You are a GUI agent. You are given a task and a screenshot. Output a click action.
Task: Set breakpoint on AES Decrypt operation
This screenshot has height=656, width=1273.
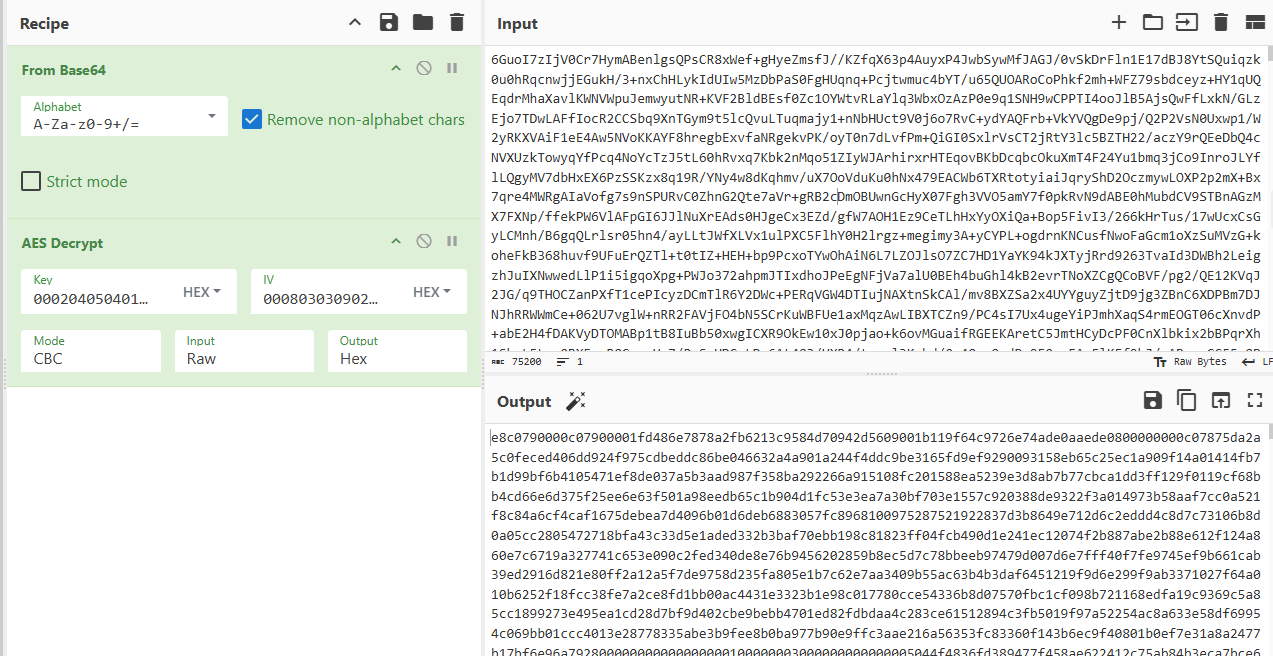452,241
